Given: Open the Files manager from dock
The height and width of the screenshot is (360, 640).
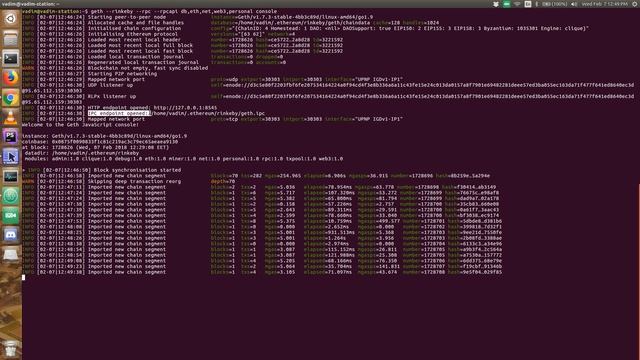Looking at the screenshot, I should pyautogui.click(x=11, y=39).
